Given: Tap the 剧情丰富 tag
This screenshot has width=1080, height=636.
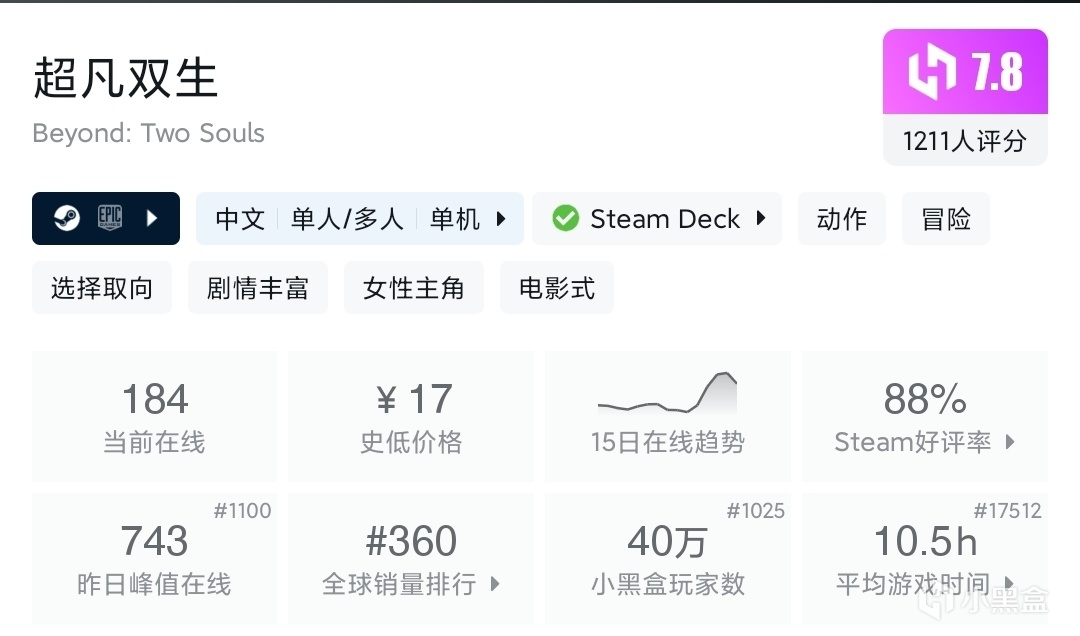Looking at the screenshot, I should pos(258,288).
